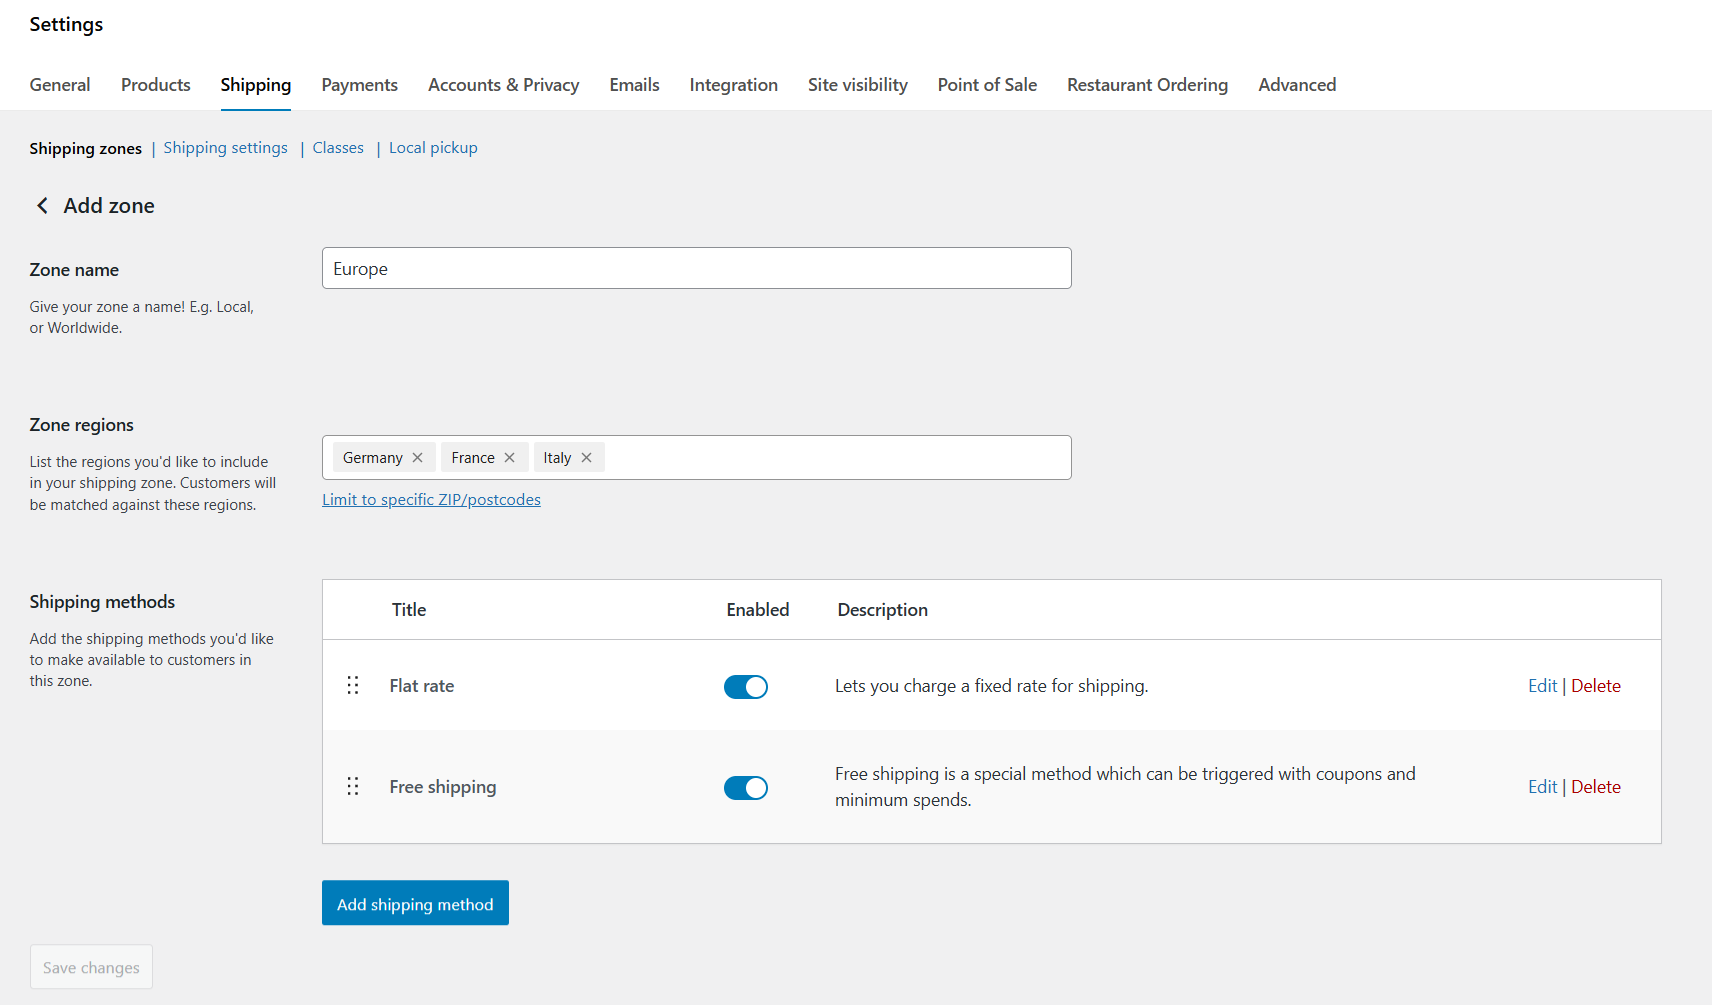Screen dimensions: 1712x1005
Task: Open the Classes sub-section
Action: (x=338, y=148)
